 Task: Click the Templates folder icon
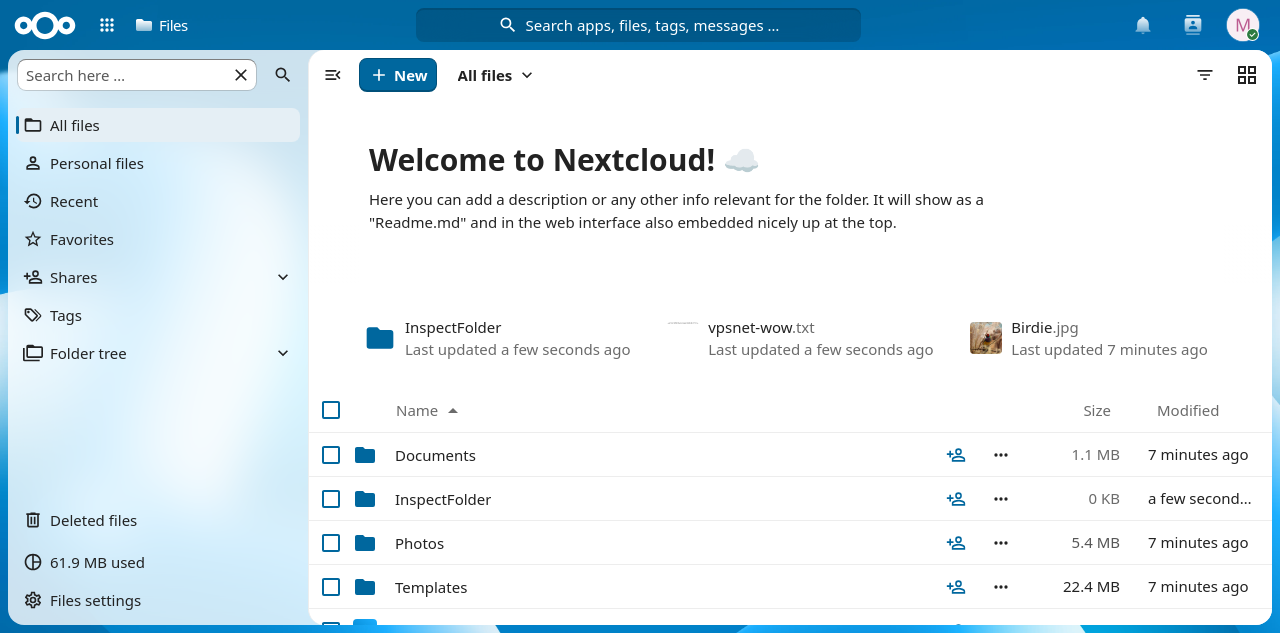365,587
